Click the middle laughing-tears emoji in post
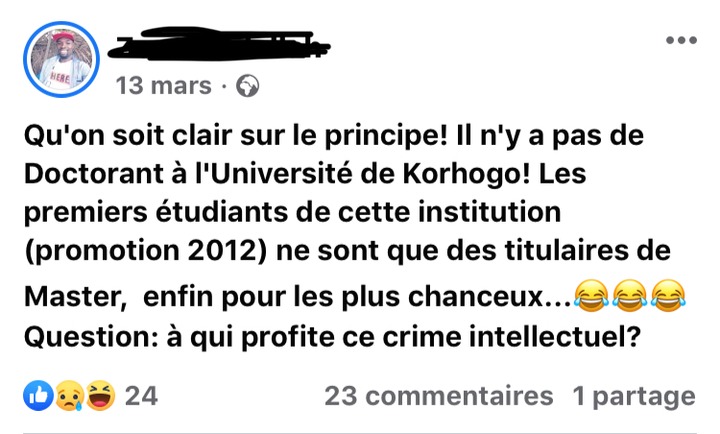 [630, 296]
